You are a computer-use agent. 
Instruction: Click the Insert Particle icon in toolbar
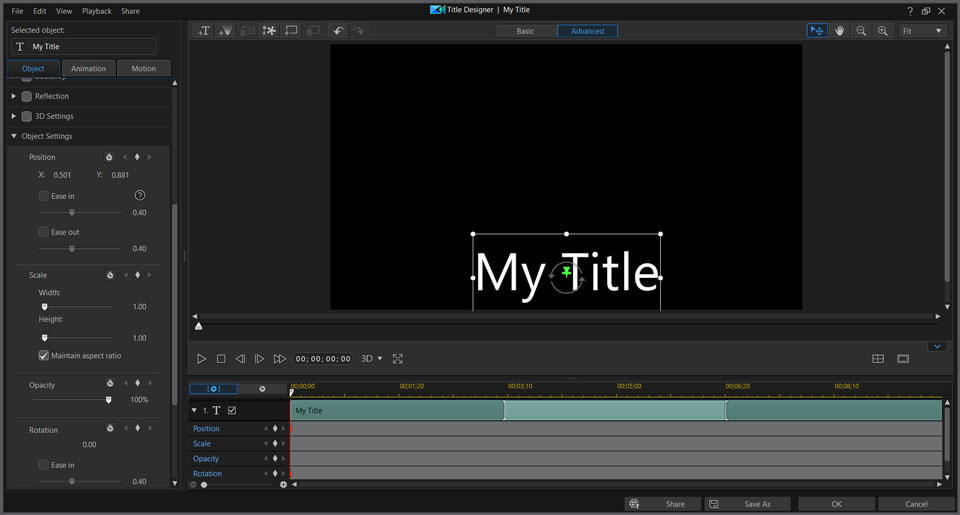click(269, 31)
